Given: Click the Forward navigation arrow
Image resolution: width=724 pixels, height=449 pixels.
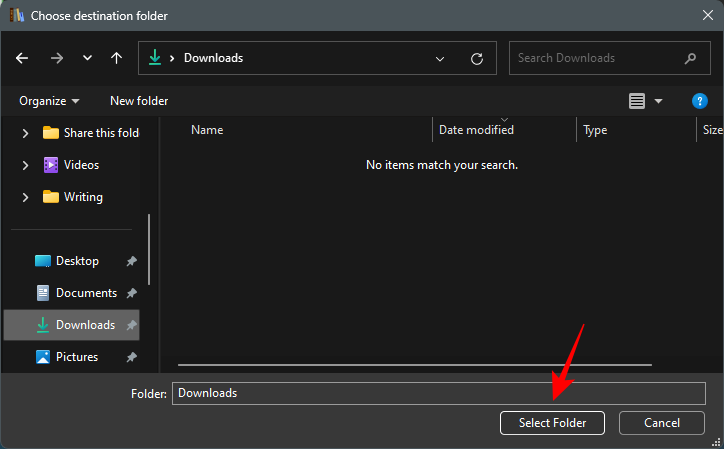Looking at the screenshot, I should (56, 58).
